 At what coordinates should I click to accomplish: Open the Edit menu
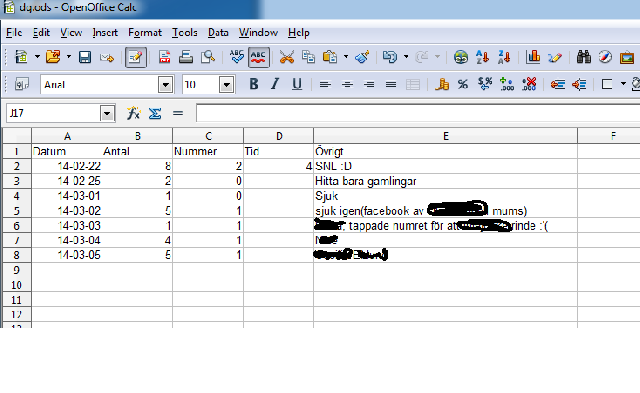coord(41,33)
